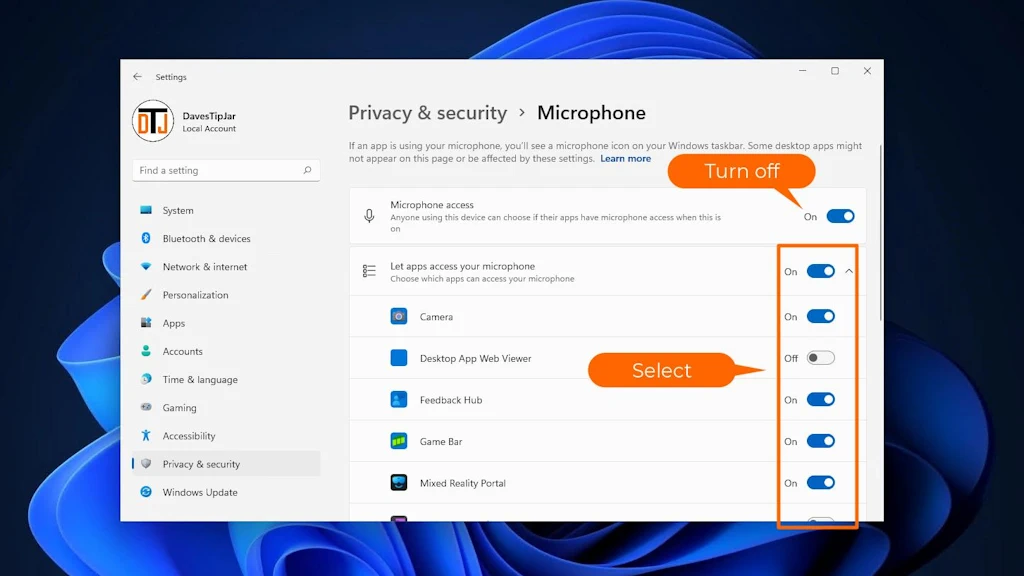Image resolution: width=1024 pixels, height=576 pixels.
Task: Disable microphone for Camera app
Action: coord(820,316)
